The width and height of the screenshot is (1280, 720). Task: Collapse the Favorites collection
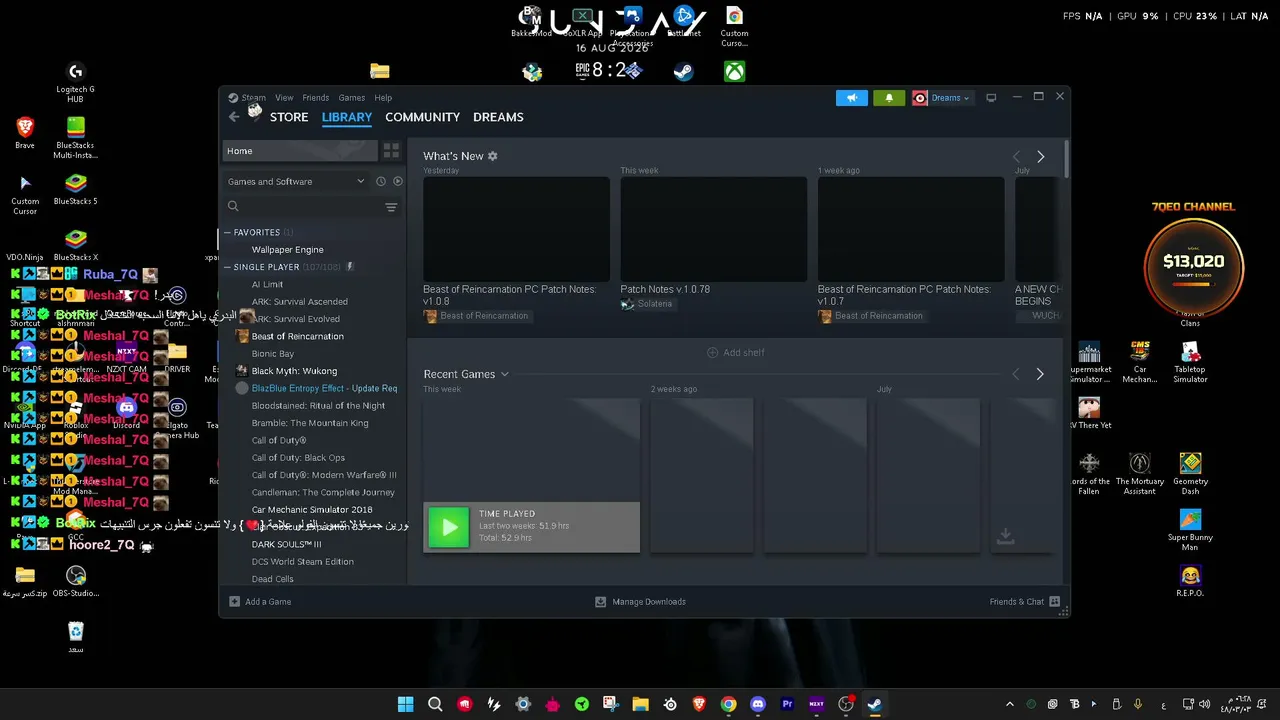point(227,232)
